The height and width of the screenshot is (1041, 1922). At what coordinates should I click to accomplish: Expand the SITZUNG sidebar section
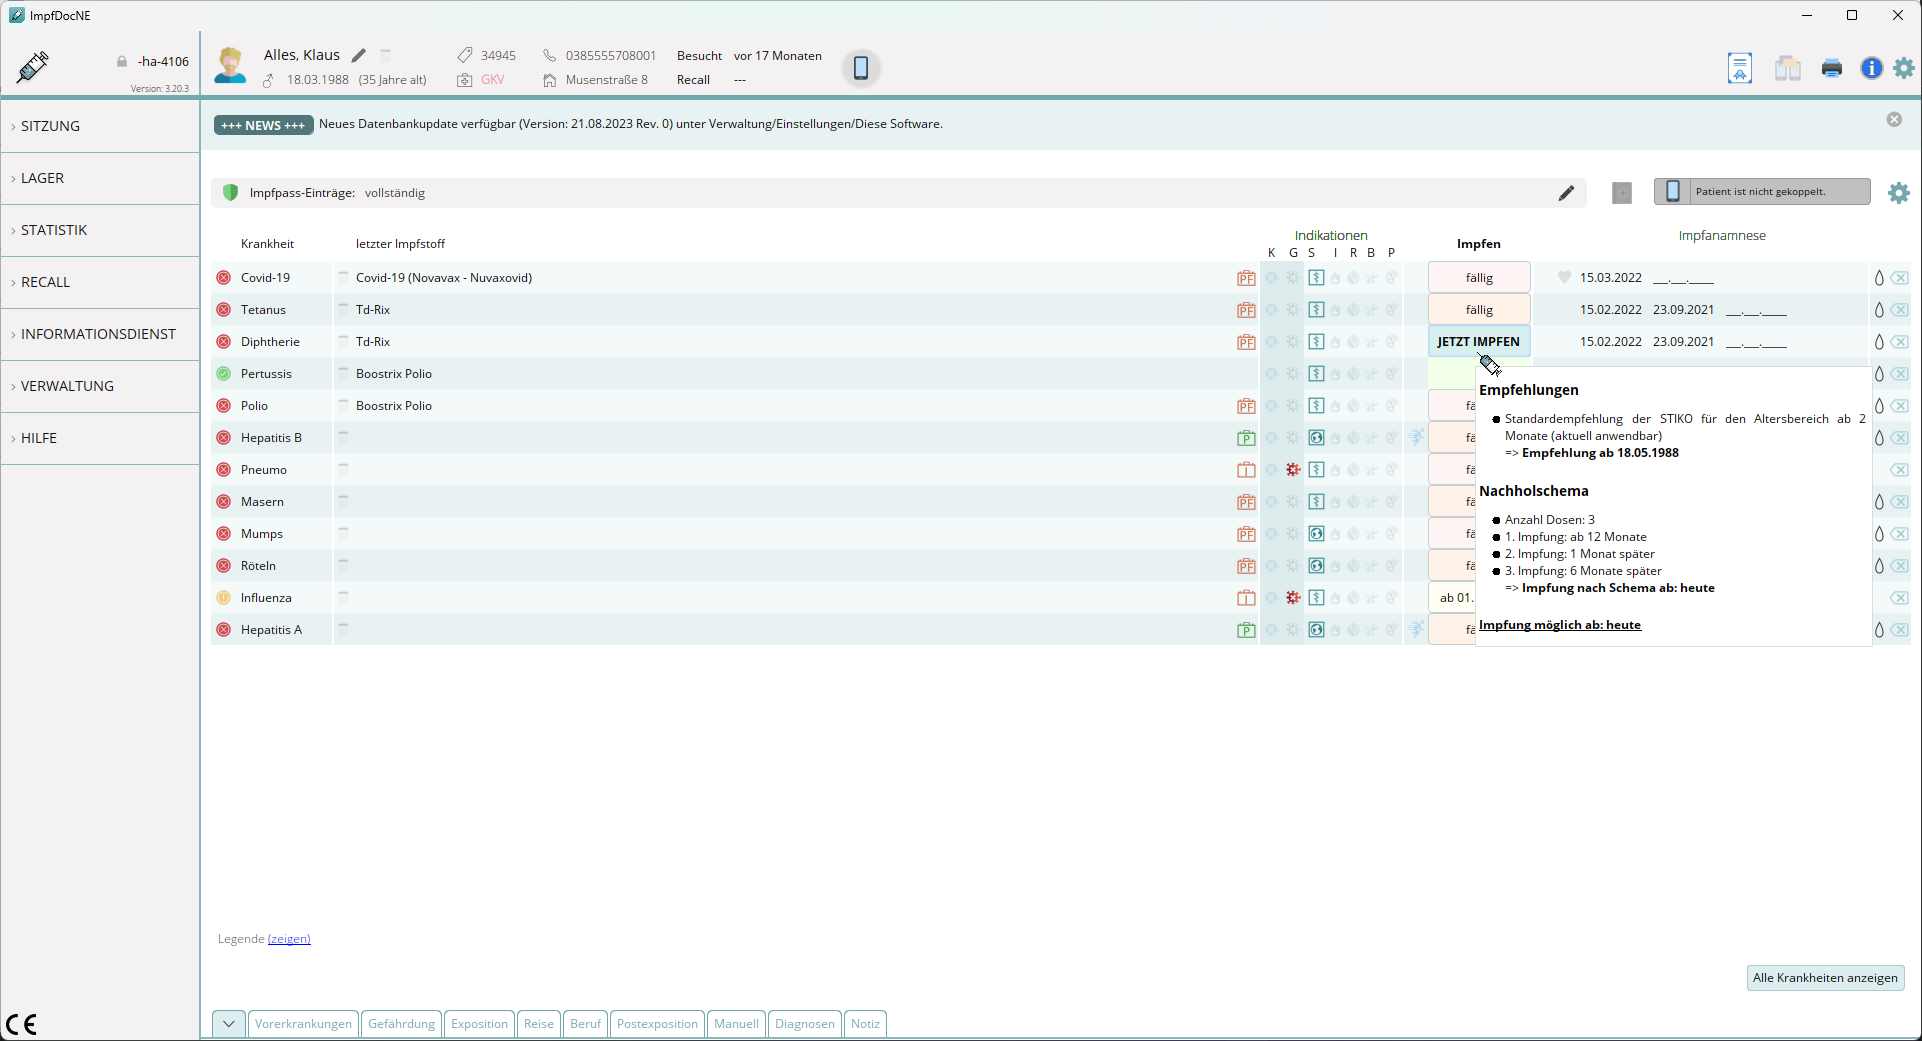pyautogui.click(x=100, y=126)
